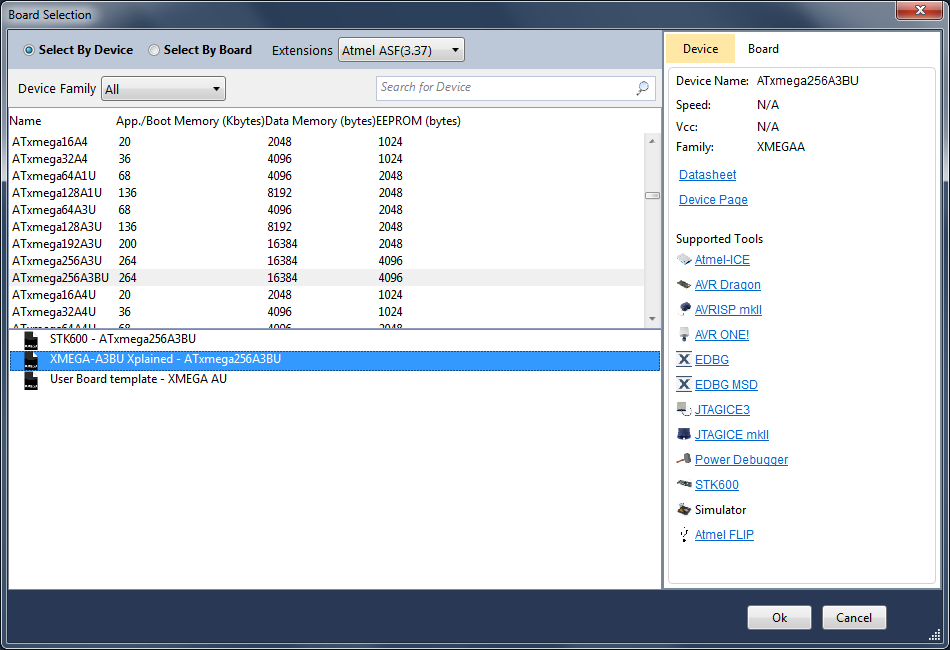Open the EDBG link

coord(712,359)
